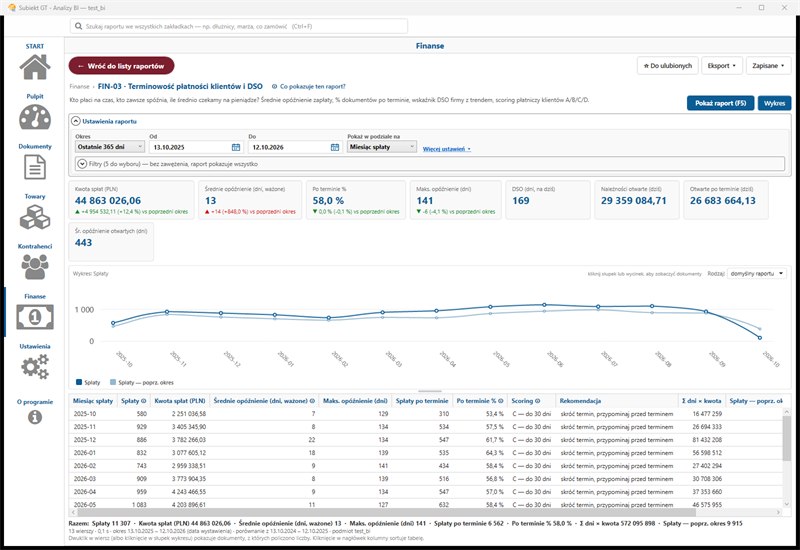
Task: Expand Więcej ustawień options
Action: tap(446, 149)
